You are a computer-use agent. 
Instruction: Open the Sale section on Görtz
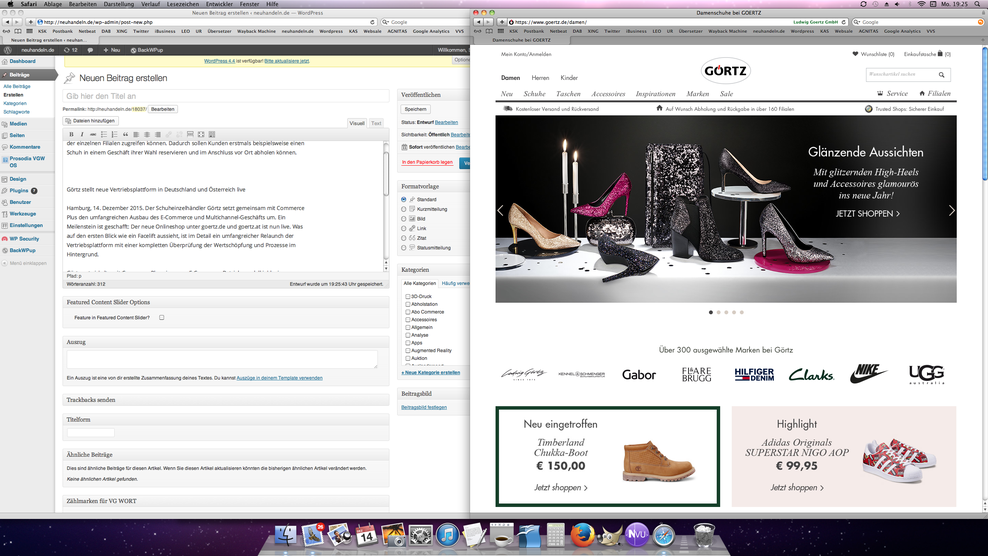pos(727,94)
